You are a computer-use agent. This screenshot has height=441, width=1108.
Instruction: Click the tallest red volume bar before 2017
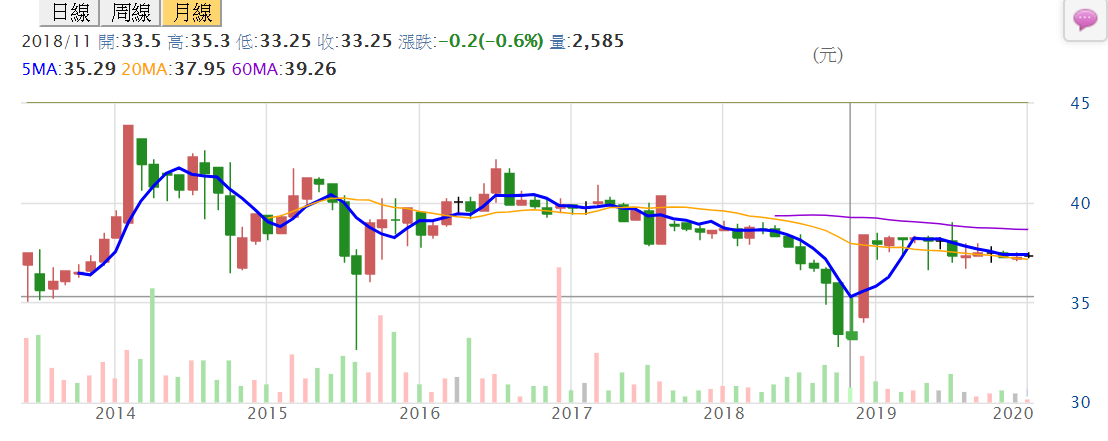click(558, 335)
